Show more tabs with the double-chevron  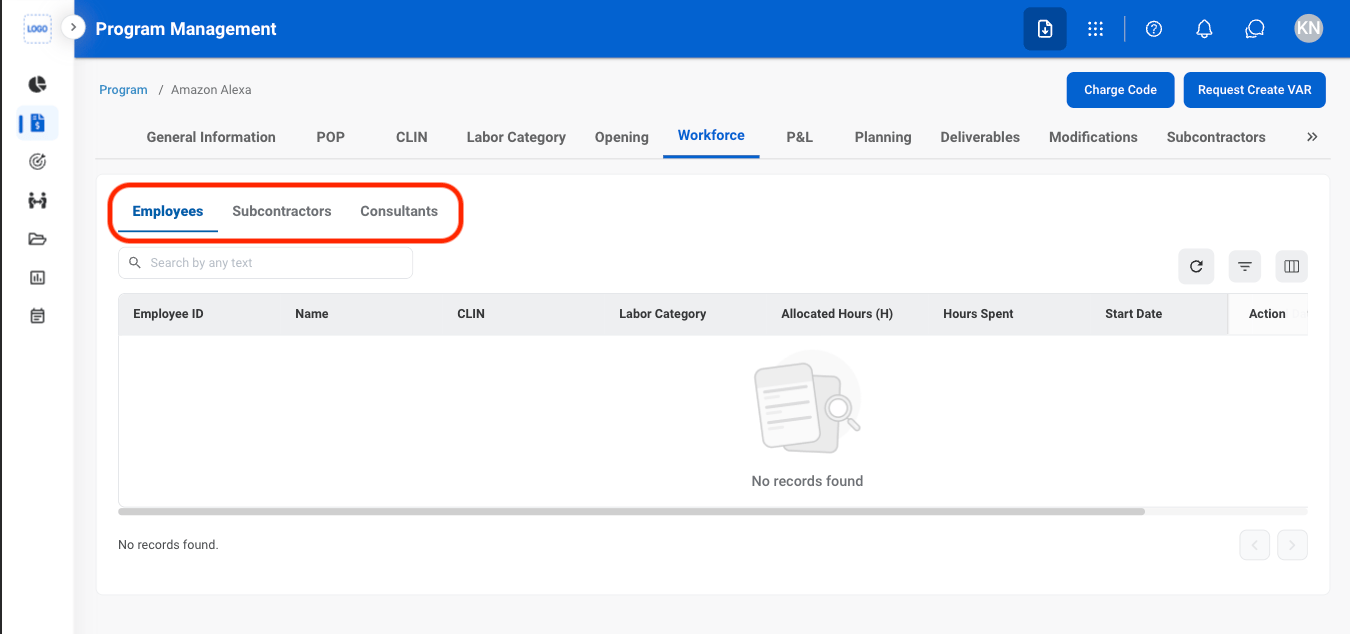click(x=1312, y=137)
